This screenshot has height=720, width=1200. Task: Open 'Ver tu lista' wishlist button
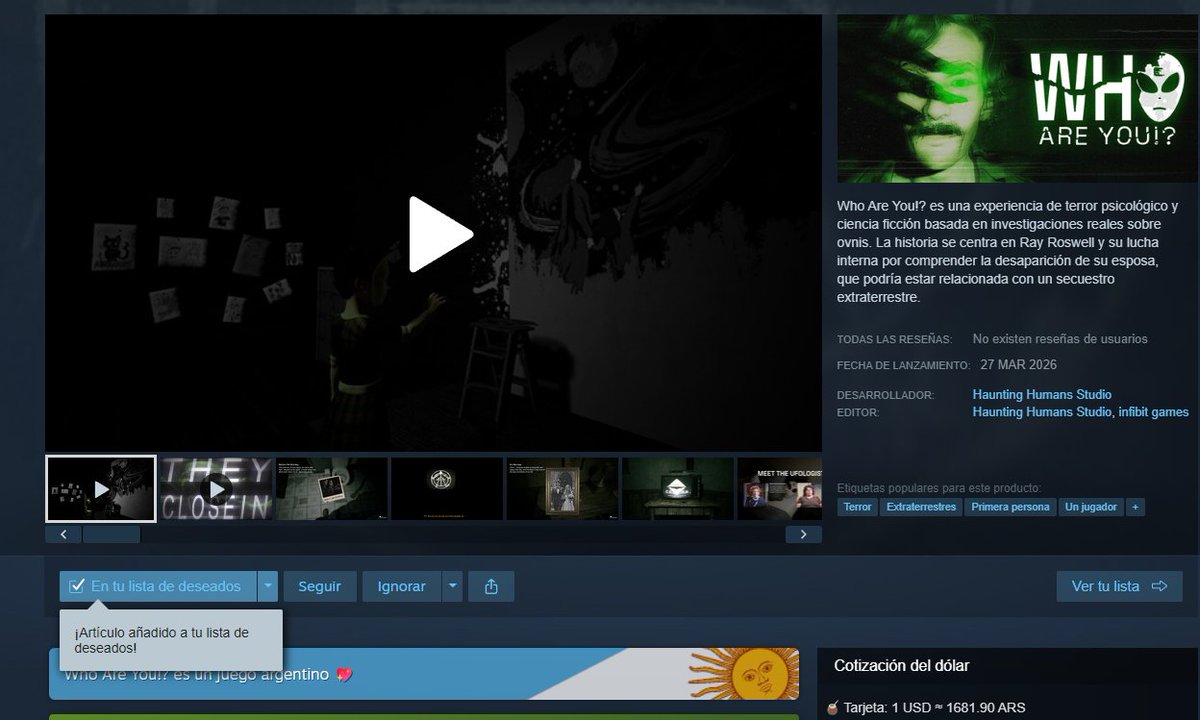click(x=1119, y=586)
